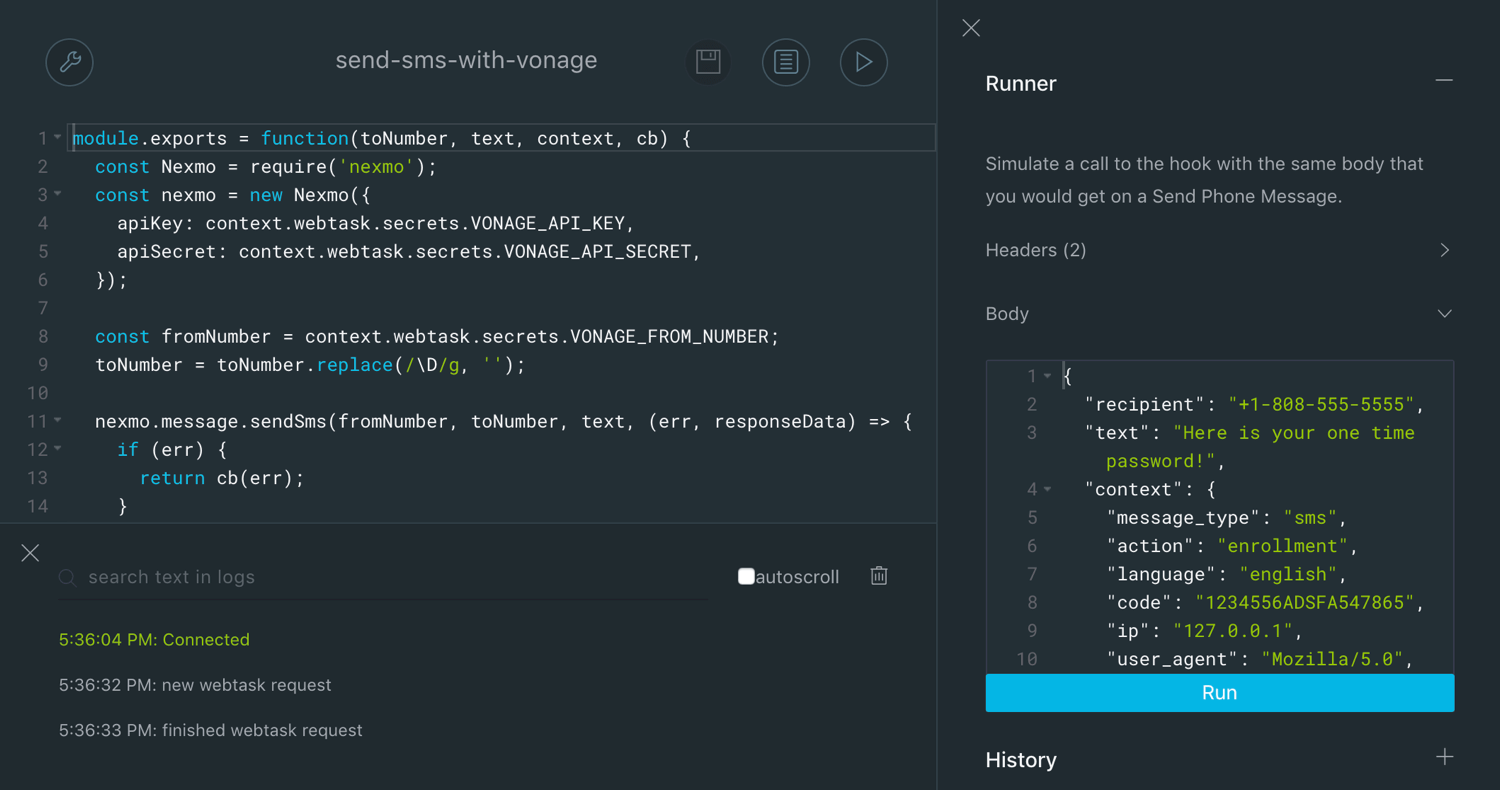Fold the sendSms callback at line 11
The width and height of the screenshot is (1500, 790).
(58, 420)
